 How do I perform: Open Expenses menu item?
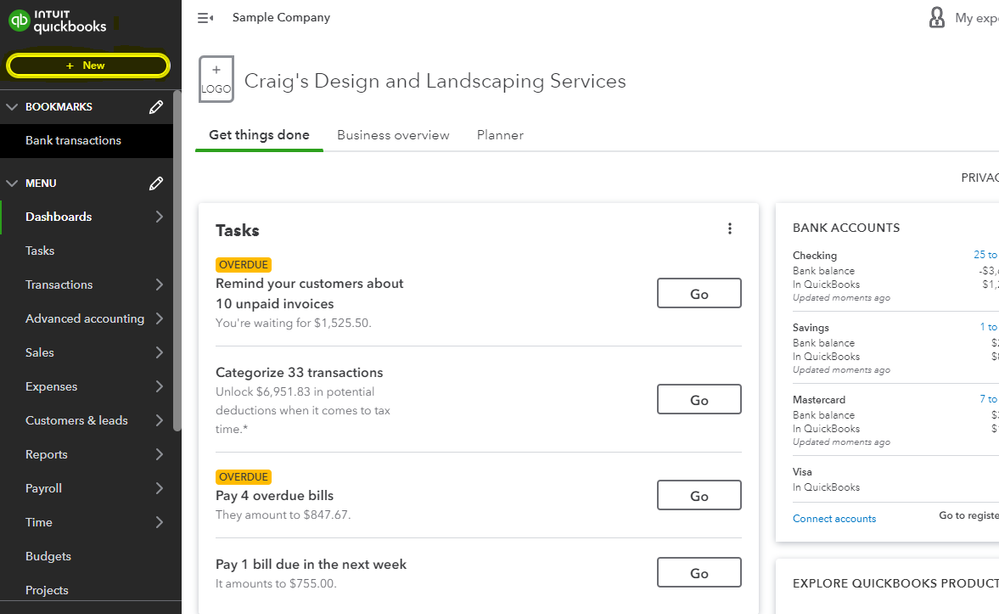tap(51, 387)
